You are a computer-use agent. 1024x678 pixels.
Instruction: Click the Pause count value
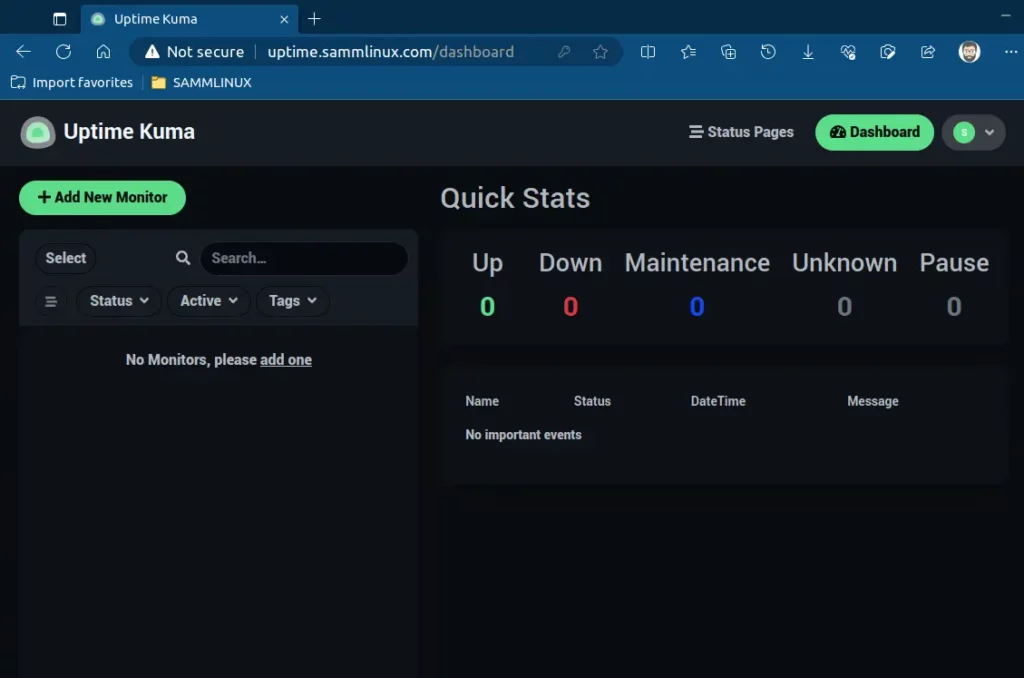pos(954,306)
